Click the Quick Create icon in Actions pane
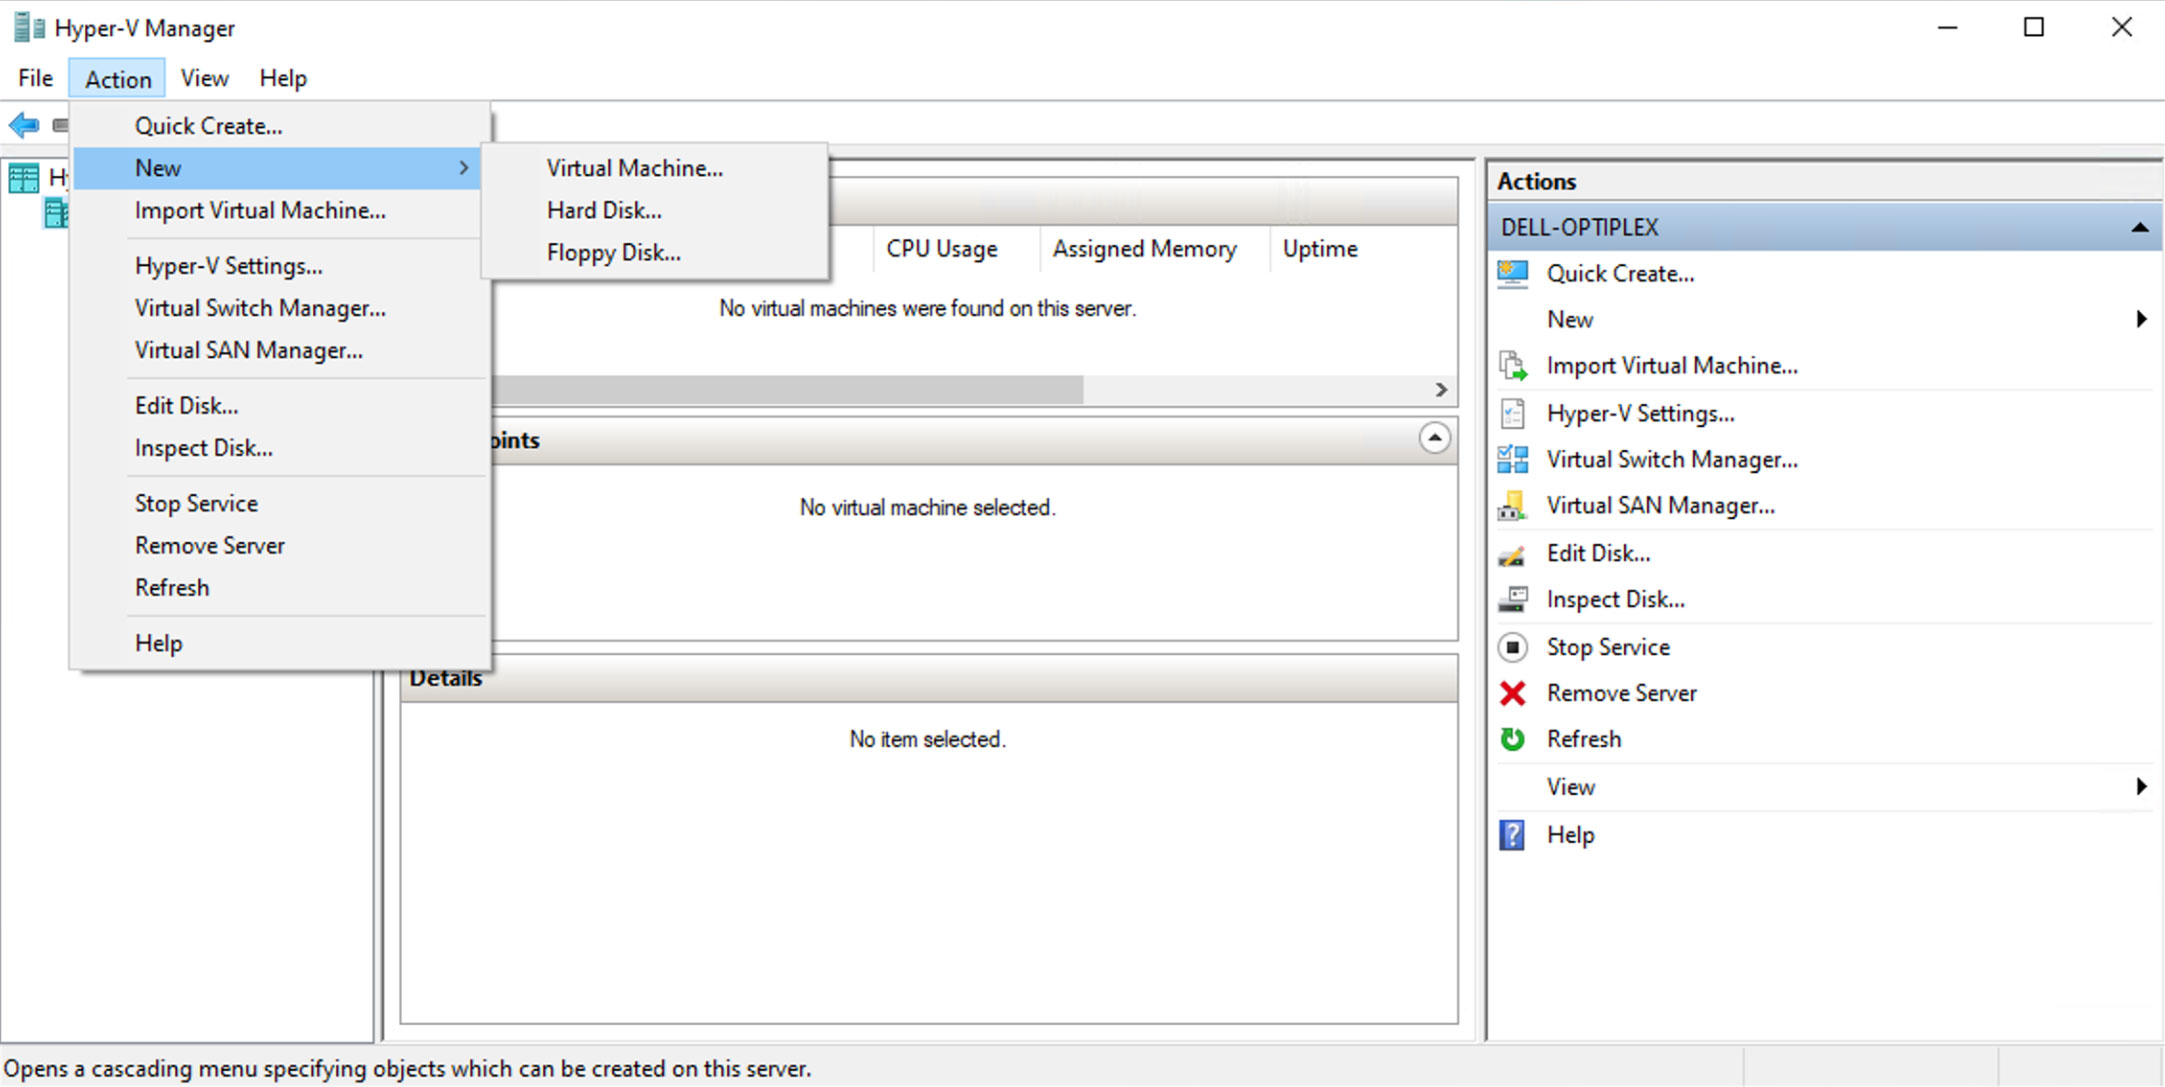Viewport: 2165px width, 1087px height. click(1512, 273)
